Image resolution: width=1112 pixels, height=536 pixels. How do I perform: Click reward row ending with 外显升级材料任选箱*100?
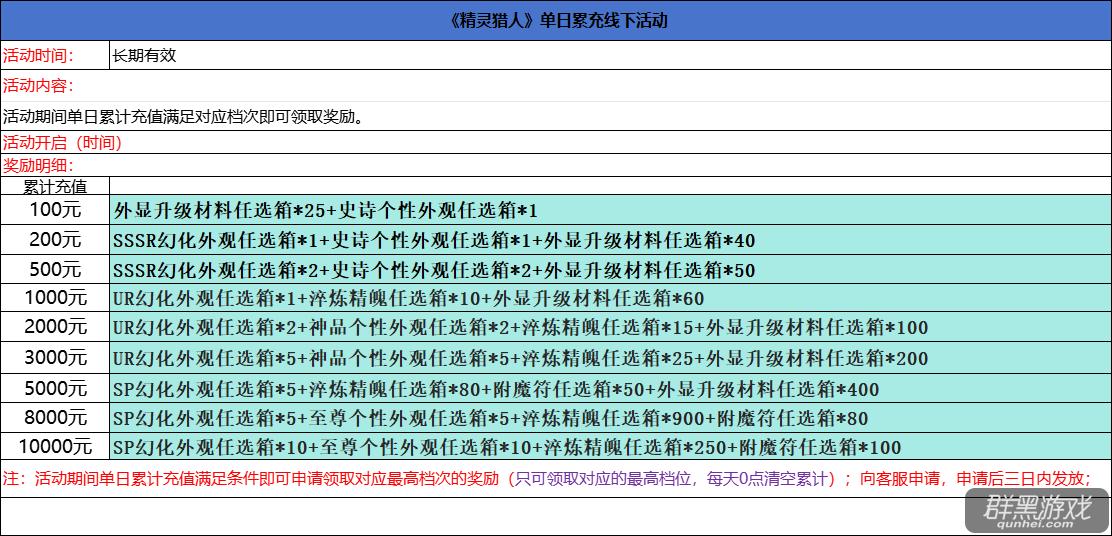click(x=611, y=328)
